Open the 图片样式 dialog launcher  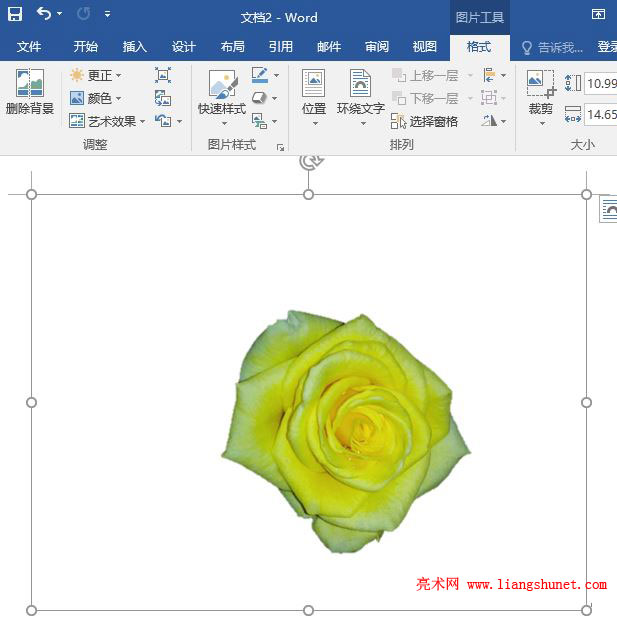tap(281, 148)
